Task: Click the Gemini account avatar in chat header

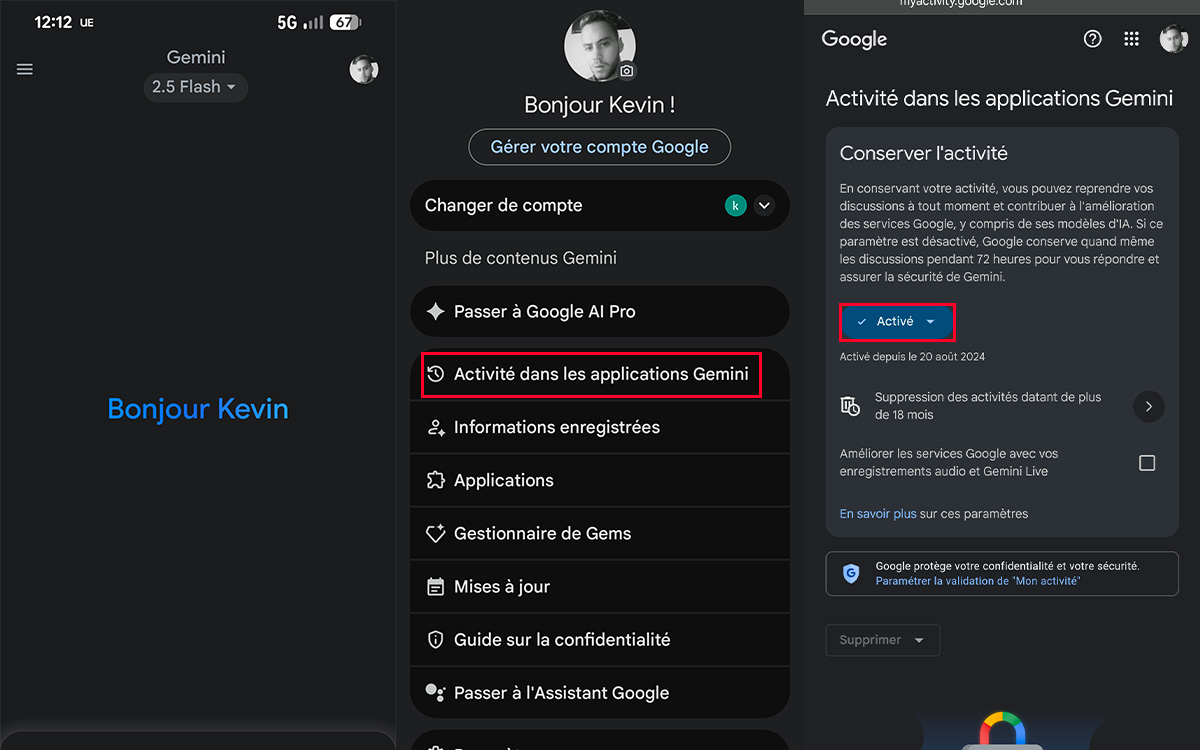Action: tap(364, 69)
